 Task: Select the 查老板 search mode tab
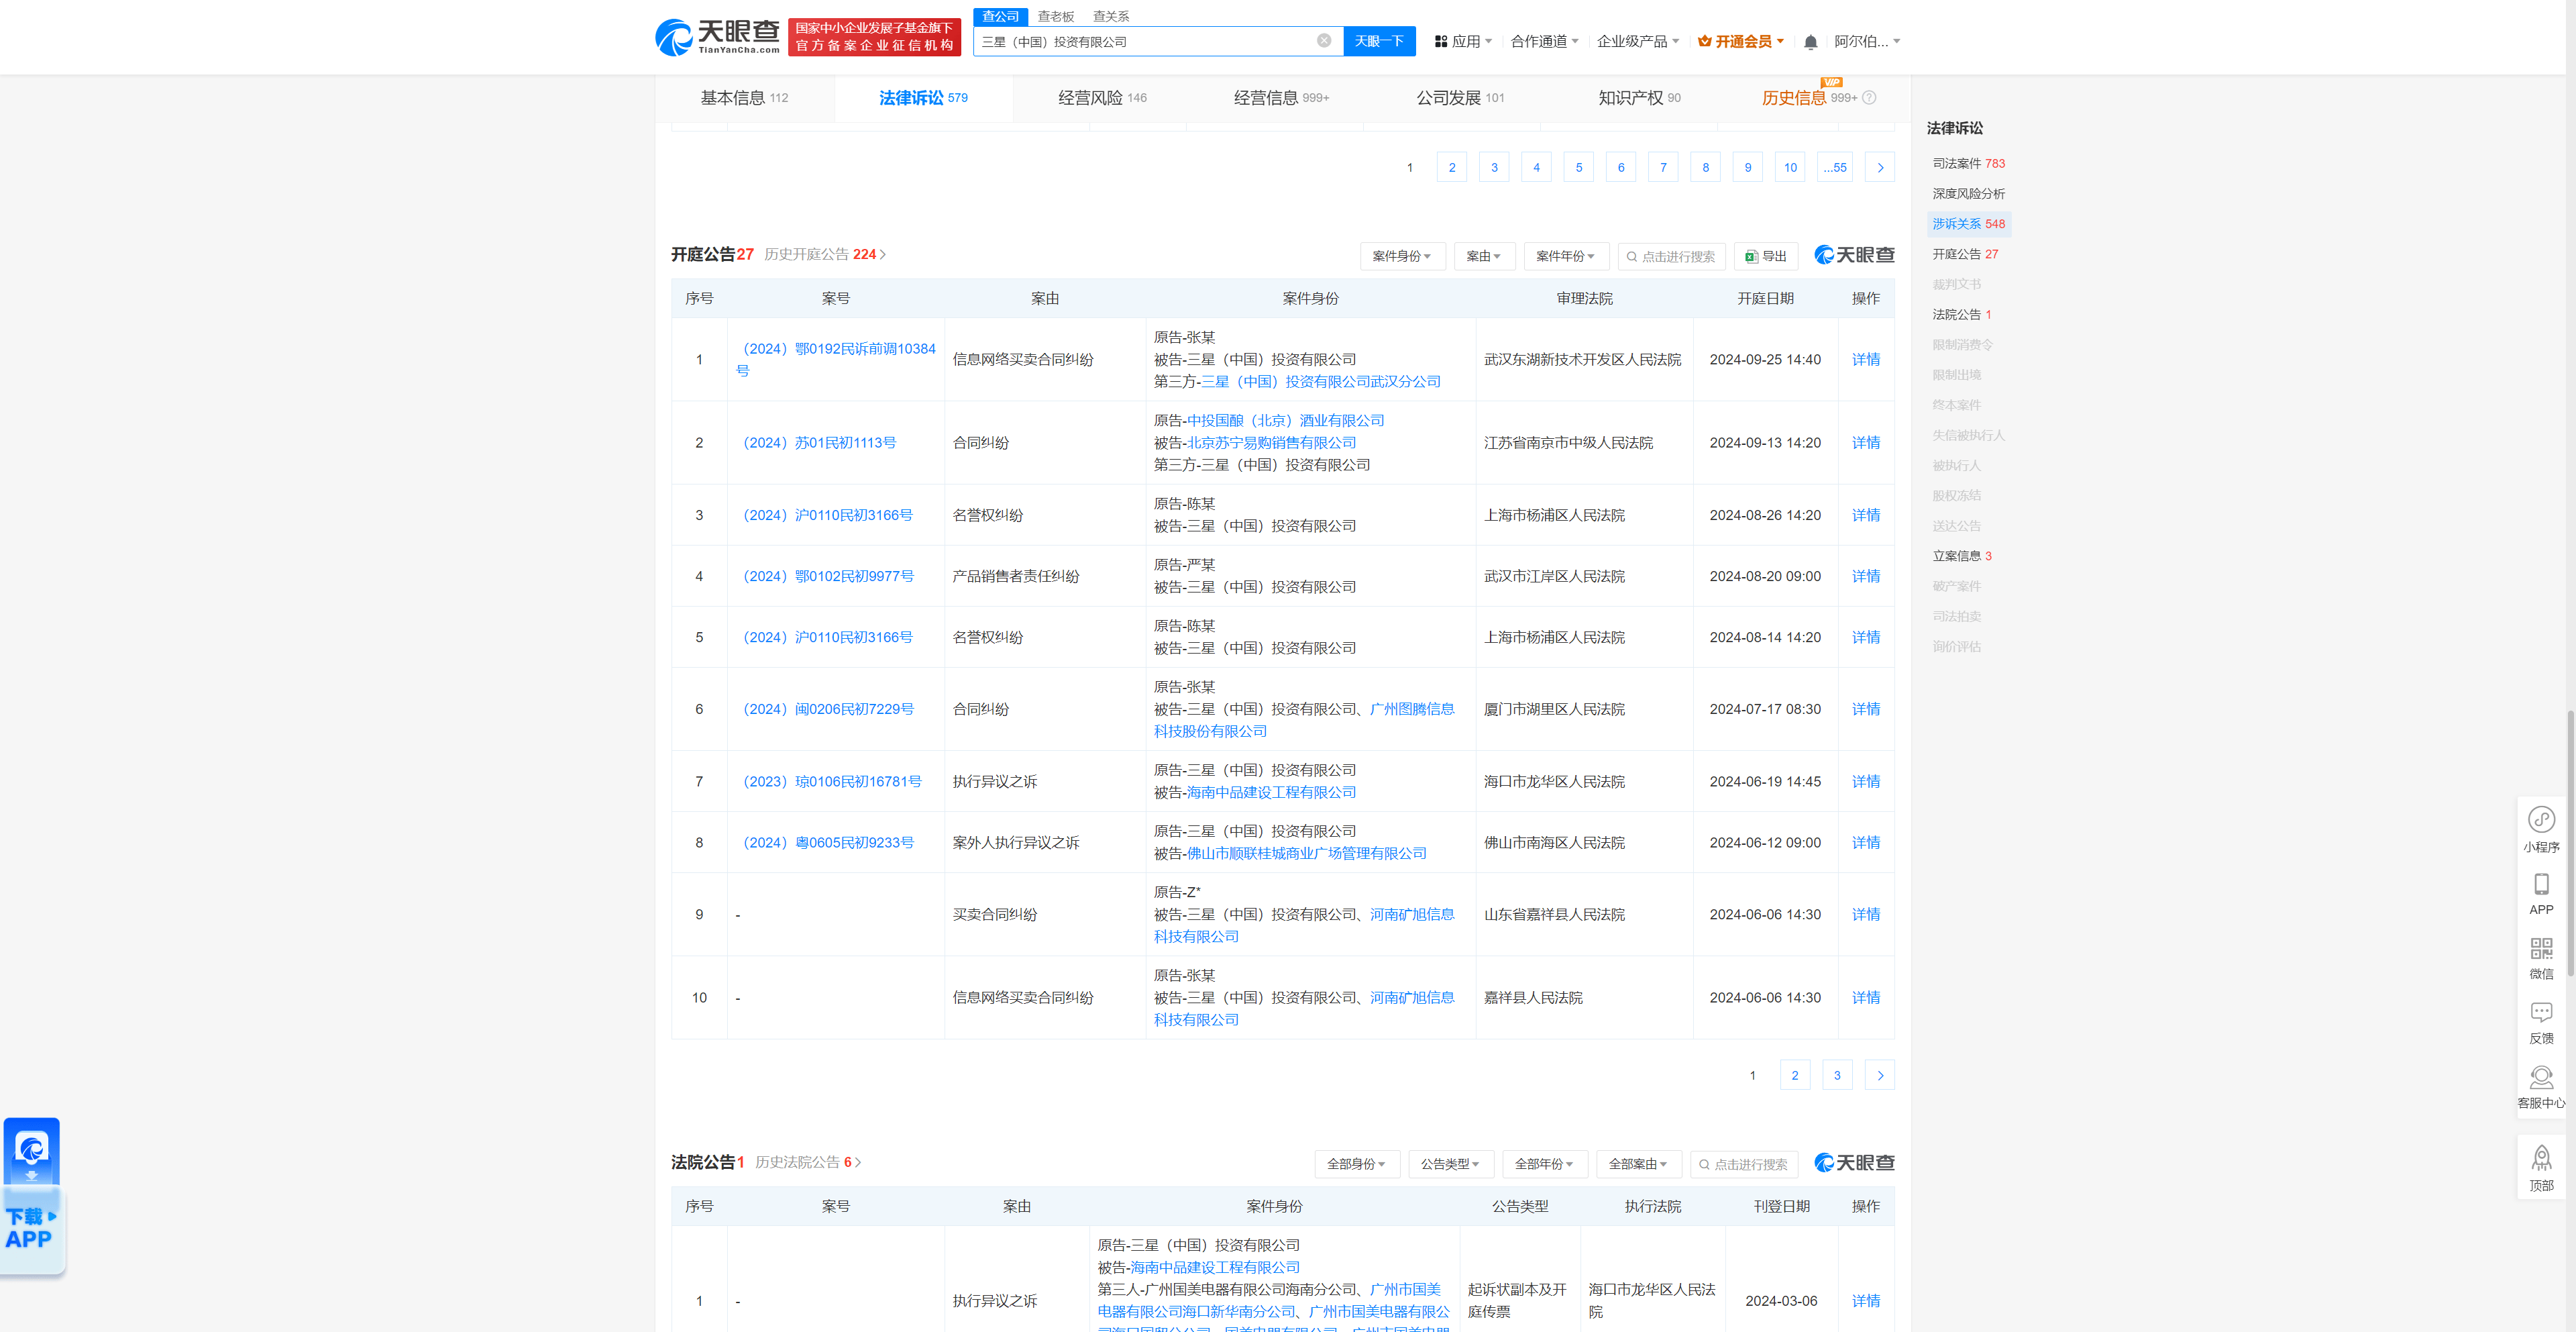1055,16
